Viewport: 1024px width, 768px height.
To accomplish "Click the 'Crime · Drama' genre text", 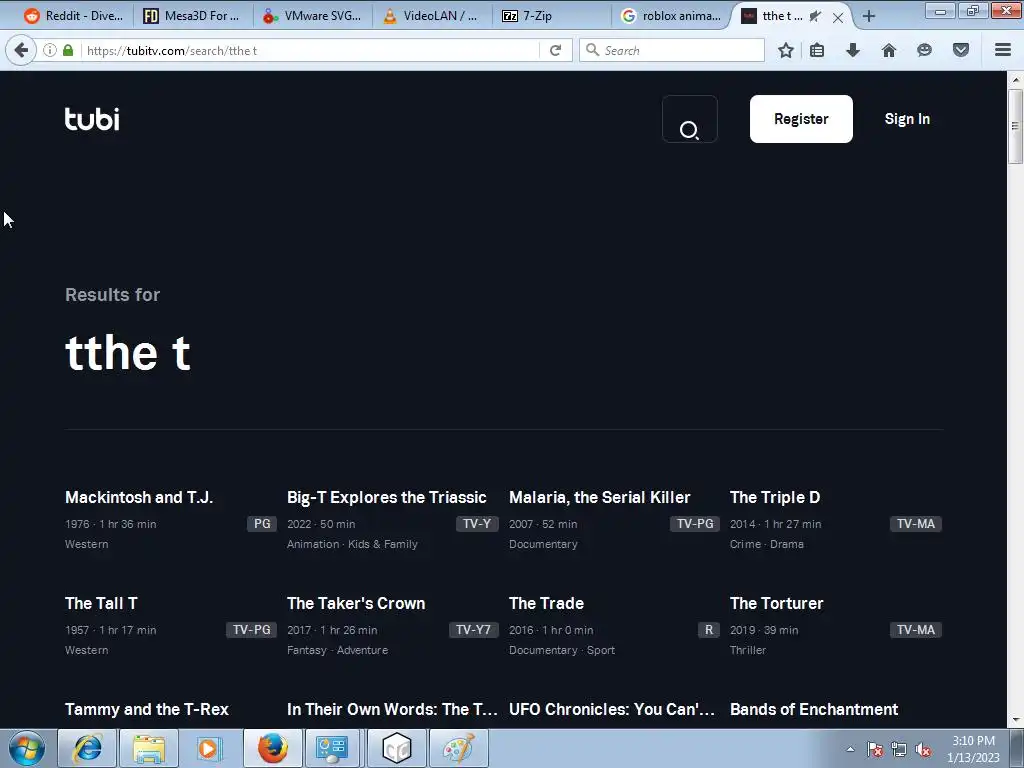I will click(x=767, y=544).
